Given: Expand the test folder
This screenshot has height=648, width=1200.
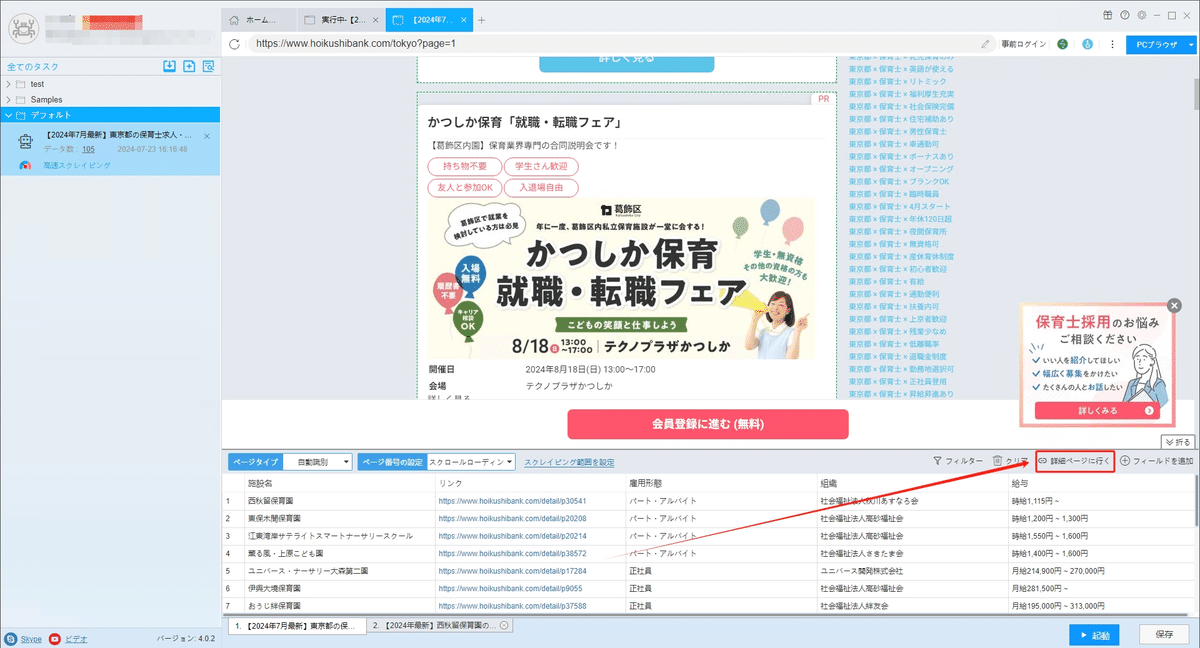Looking at the screenshot, I should (9, 84).
